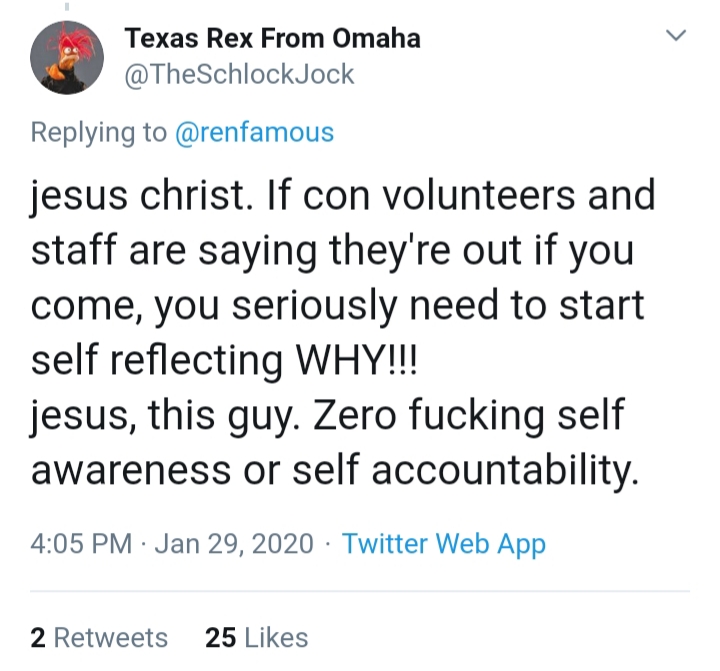
Task: Click the number 2 beside Retweets
Action: point(38,638)
